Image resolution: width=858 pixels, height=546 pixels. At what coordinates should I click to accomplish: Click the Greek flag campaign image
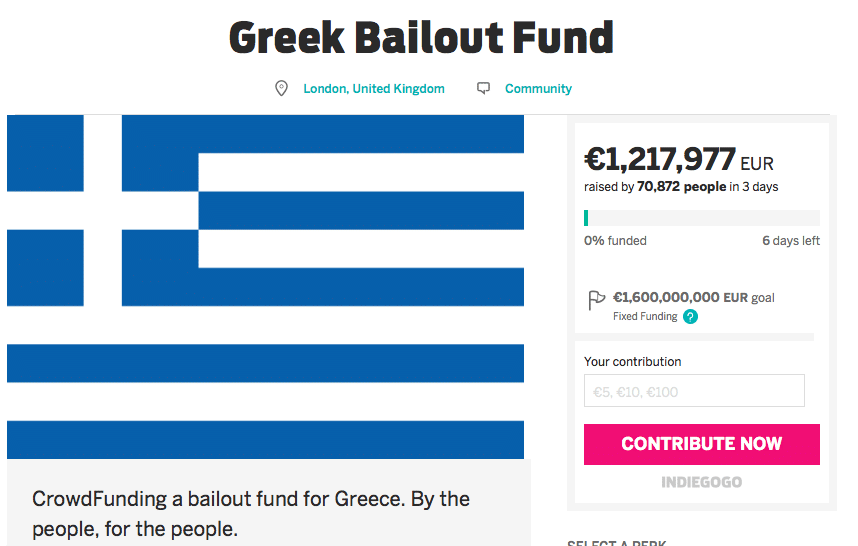point(265,287)
